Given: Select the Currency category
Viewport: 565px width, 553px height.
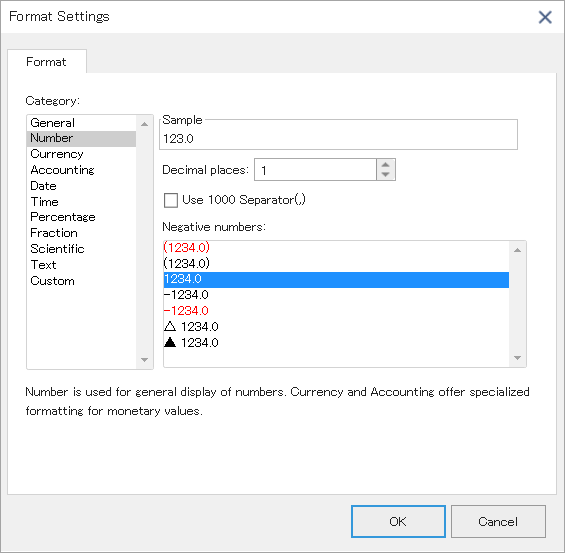Looking at the screenshot, I should (x=81, y=154).
